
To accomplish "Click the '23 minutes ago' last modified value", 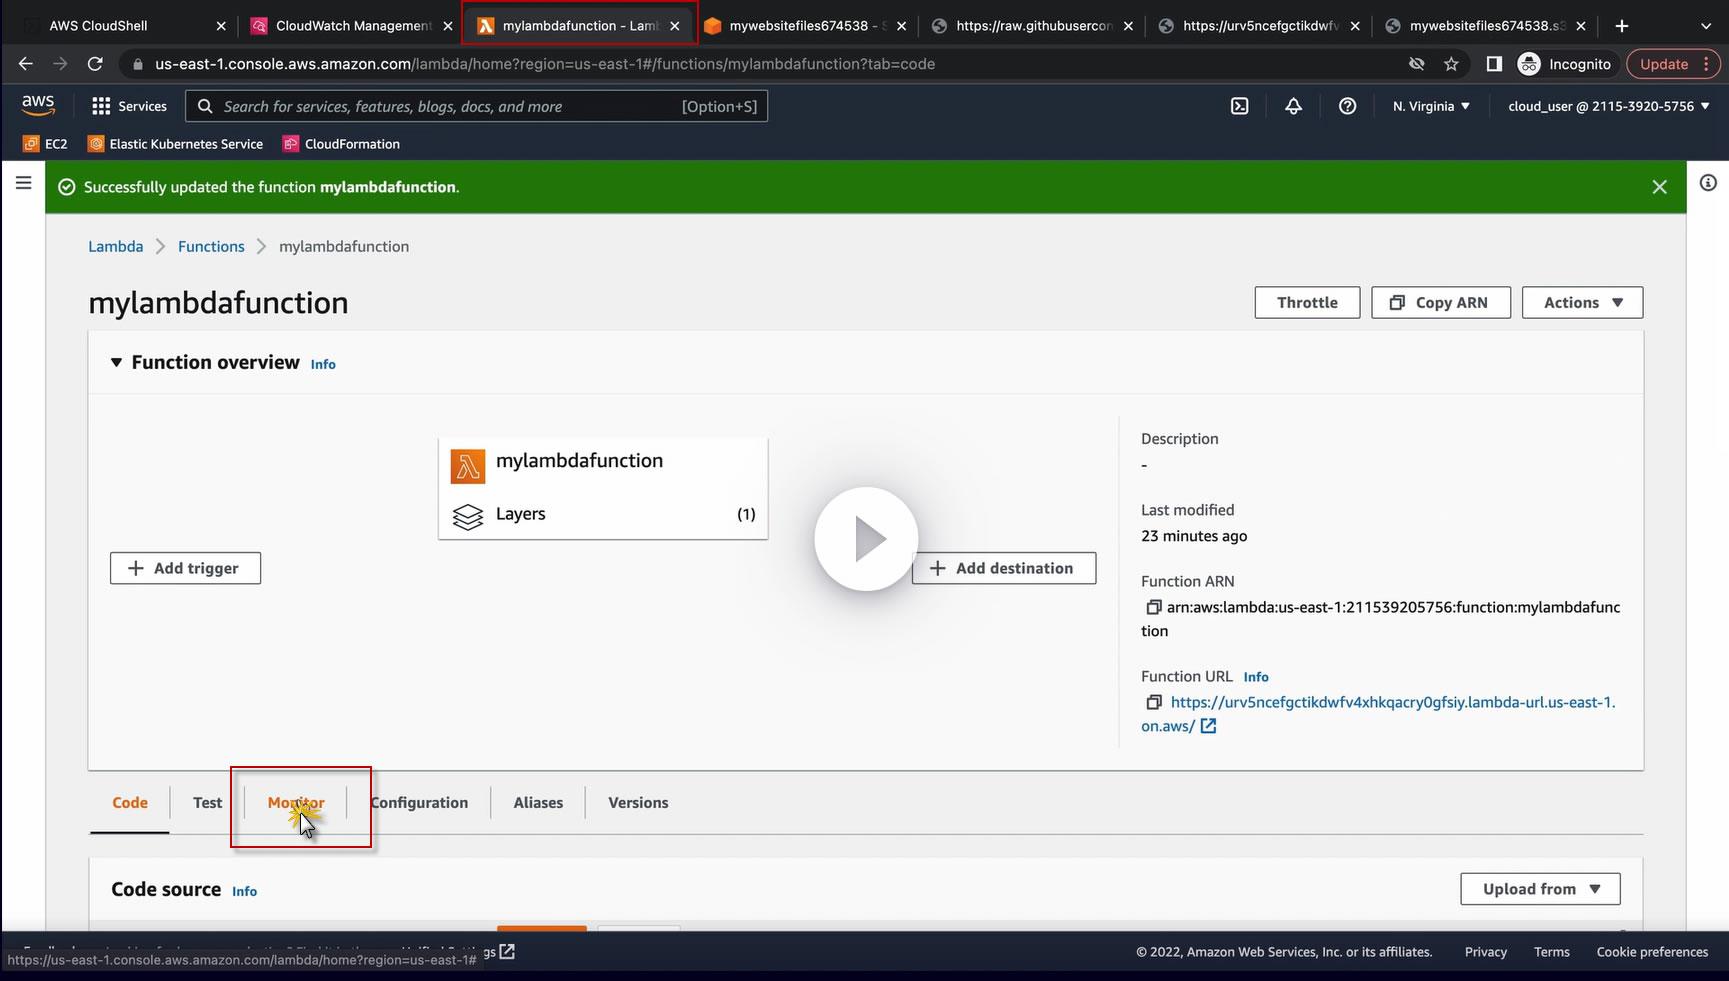I will tap(1194, 536).
